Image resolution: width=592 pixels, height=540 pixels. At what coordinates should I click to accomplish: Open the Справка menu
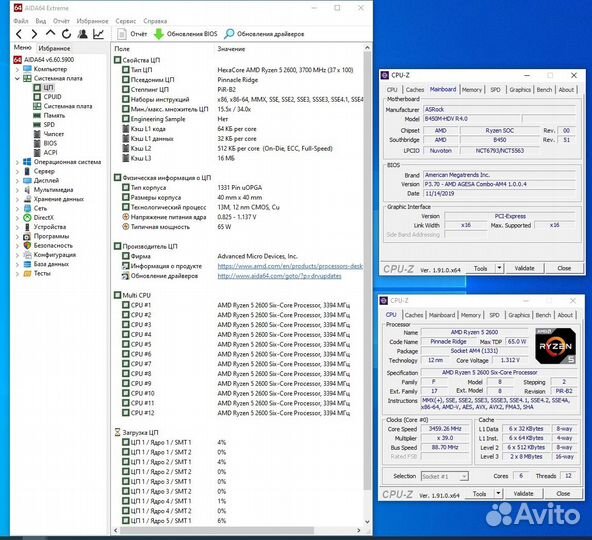[155, 21]
